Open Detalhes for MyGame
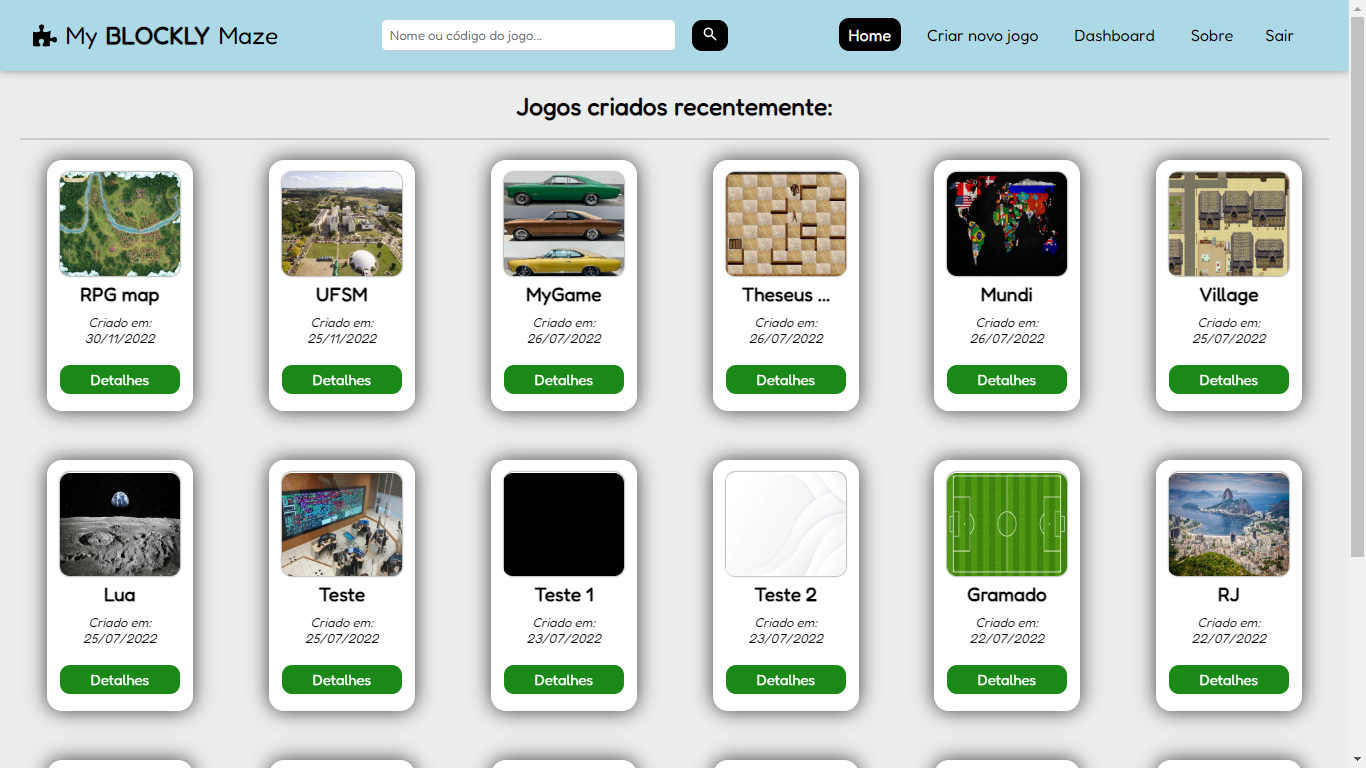 pos(564,380)
